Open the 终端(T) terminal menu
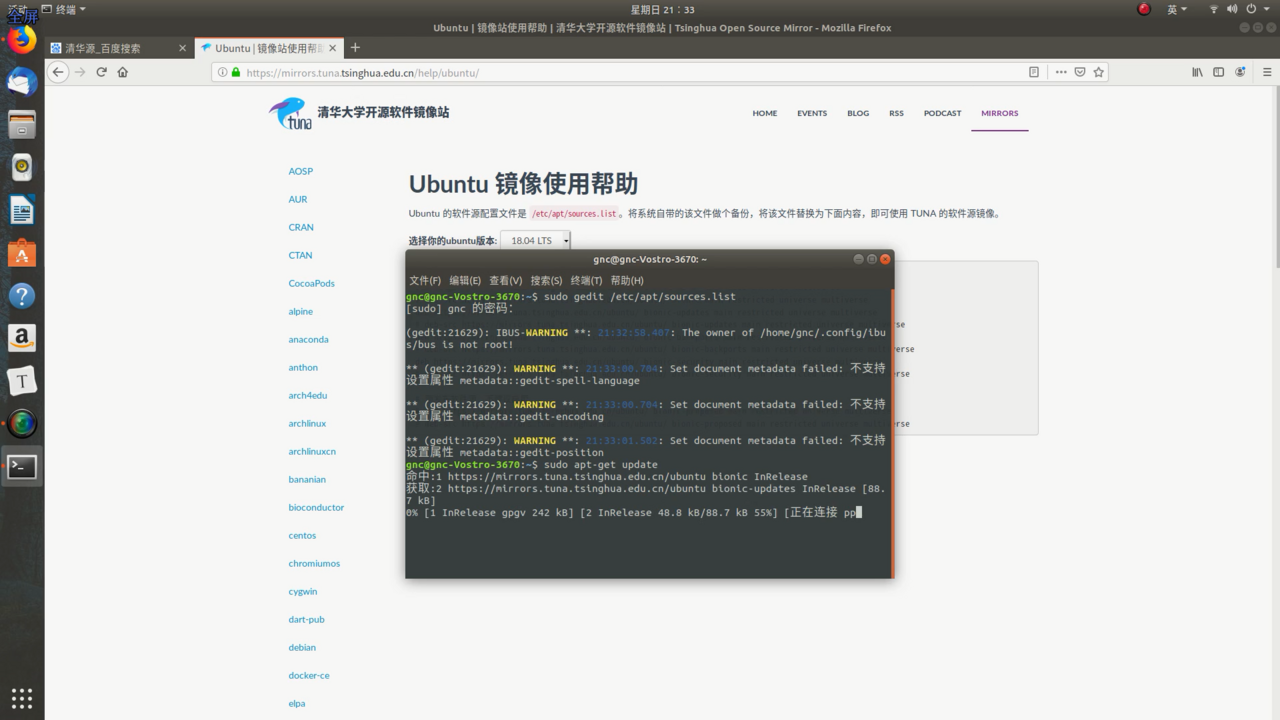The height and width of the screenshot is (720, 1280). click(585, 281)
